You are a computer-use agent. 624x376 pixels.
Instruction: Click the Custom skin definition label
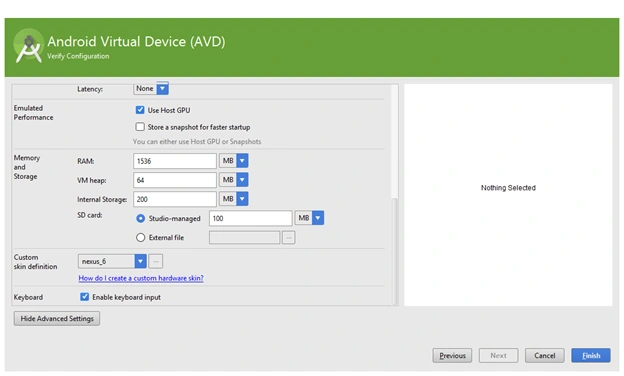(35, 262)
